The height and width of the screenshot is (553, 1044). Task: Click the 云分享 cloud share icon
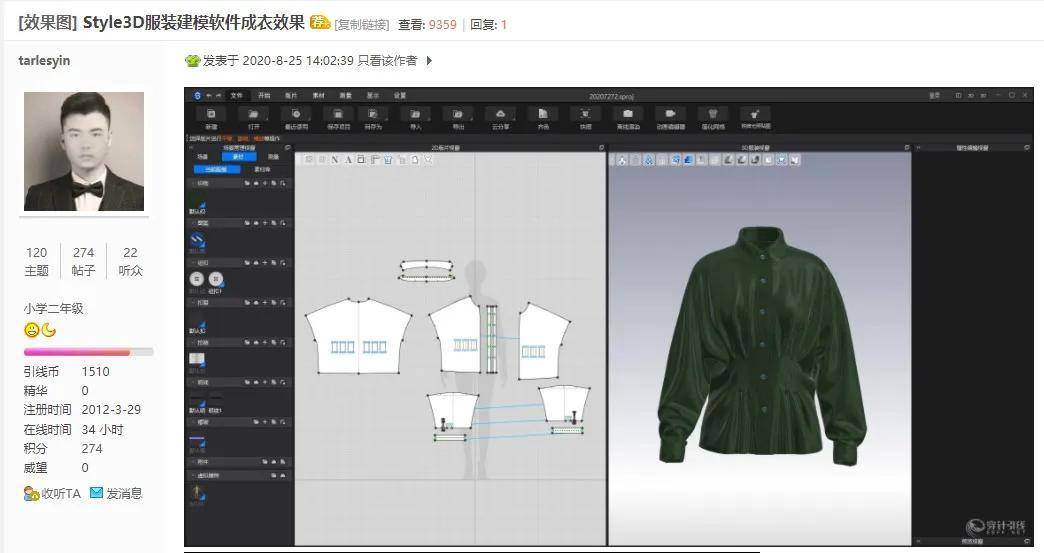(x=500, y=114)
